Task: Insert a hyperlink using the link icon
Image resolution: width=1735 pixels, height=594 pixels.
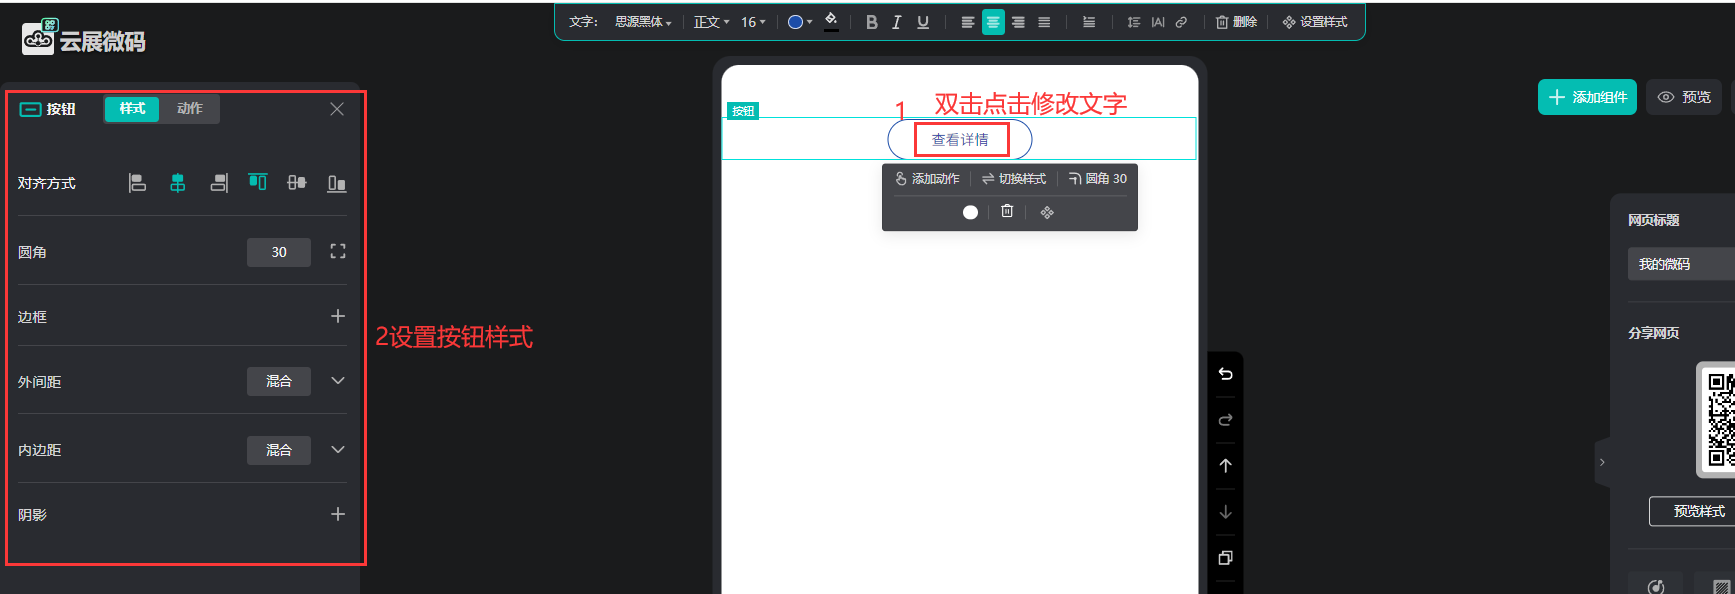Action: tap(1181, 22)
